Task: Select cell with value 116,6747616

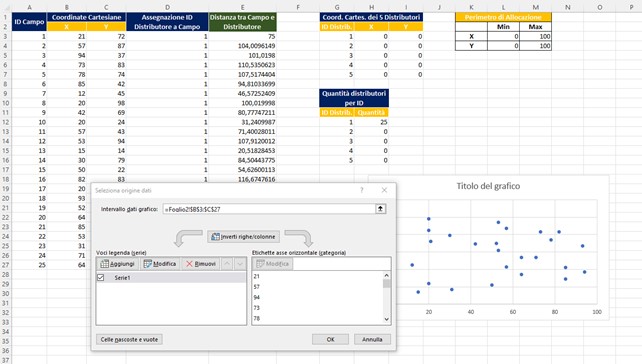Action: click(242, 179)
